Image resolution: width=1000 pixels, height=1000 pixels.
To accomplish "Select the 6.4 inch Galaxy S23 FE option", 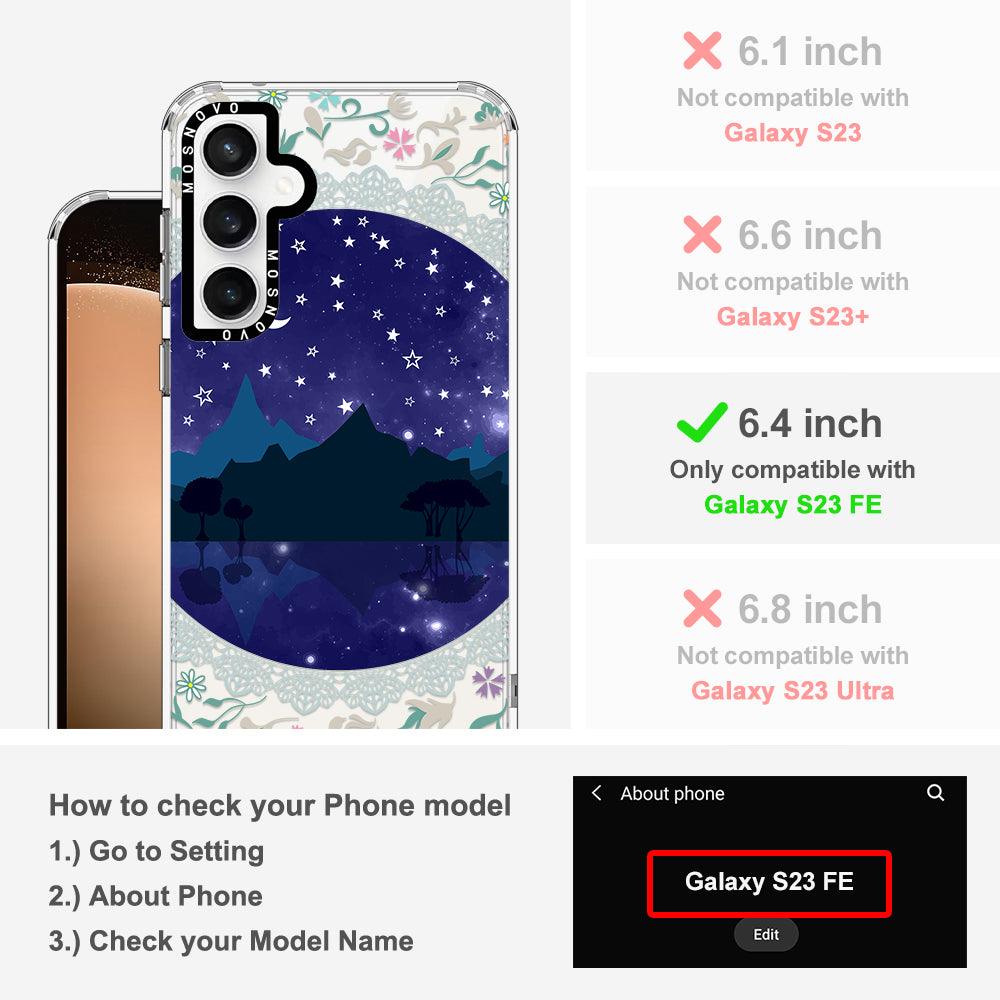I will click(793, 458).
